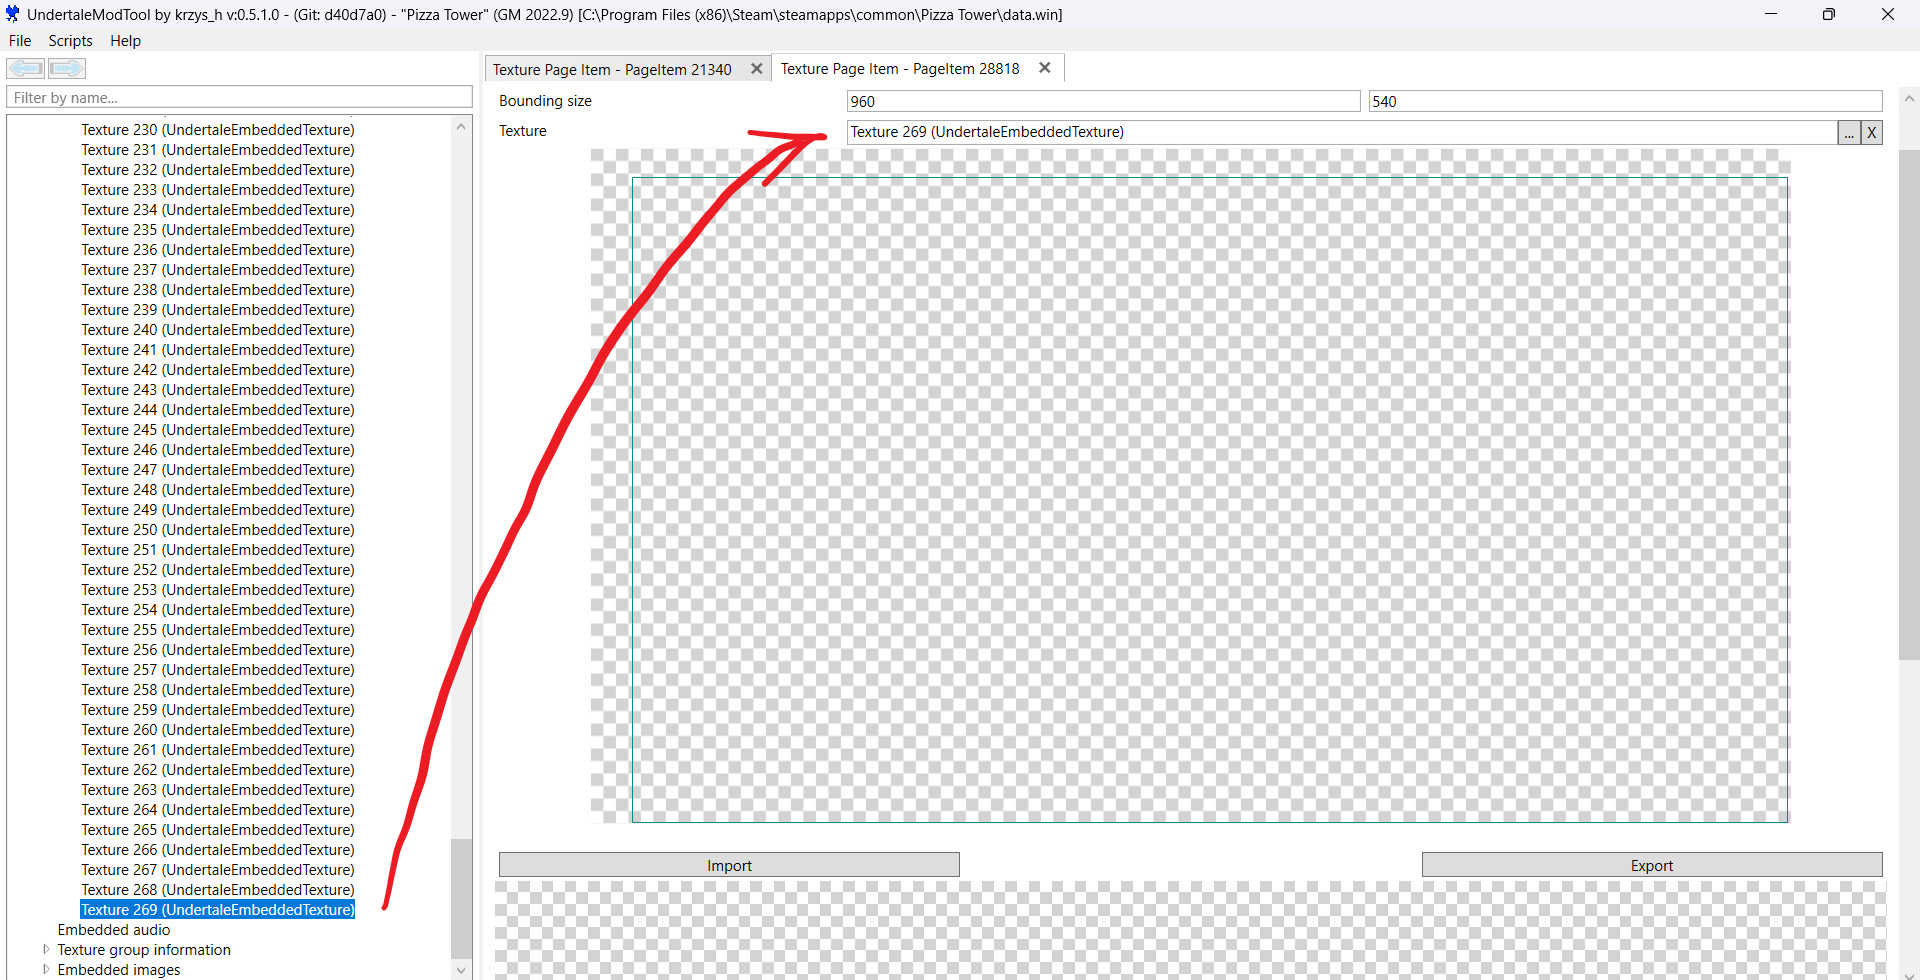Close the PageItem 21340 tab

[756, 69]
